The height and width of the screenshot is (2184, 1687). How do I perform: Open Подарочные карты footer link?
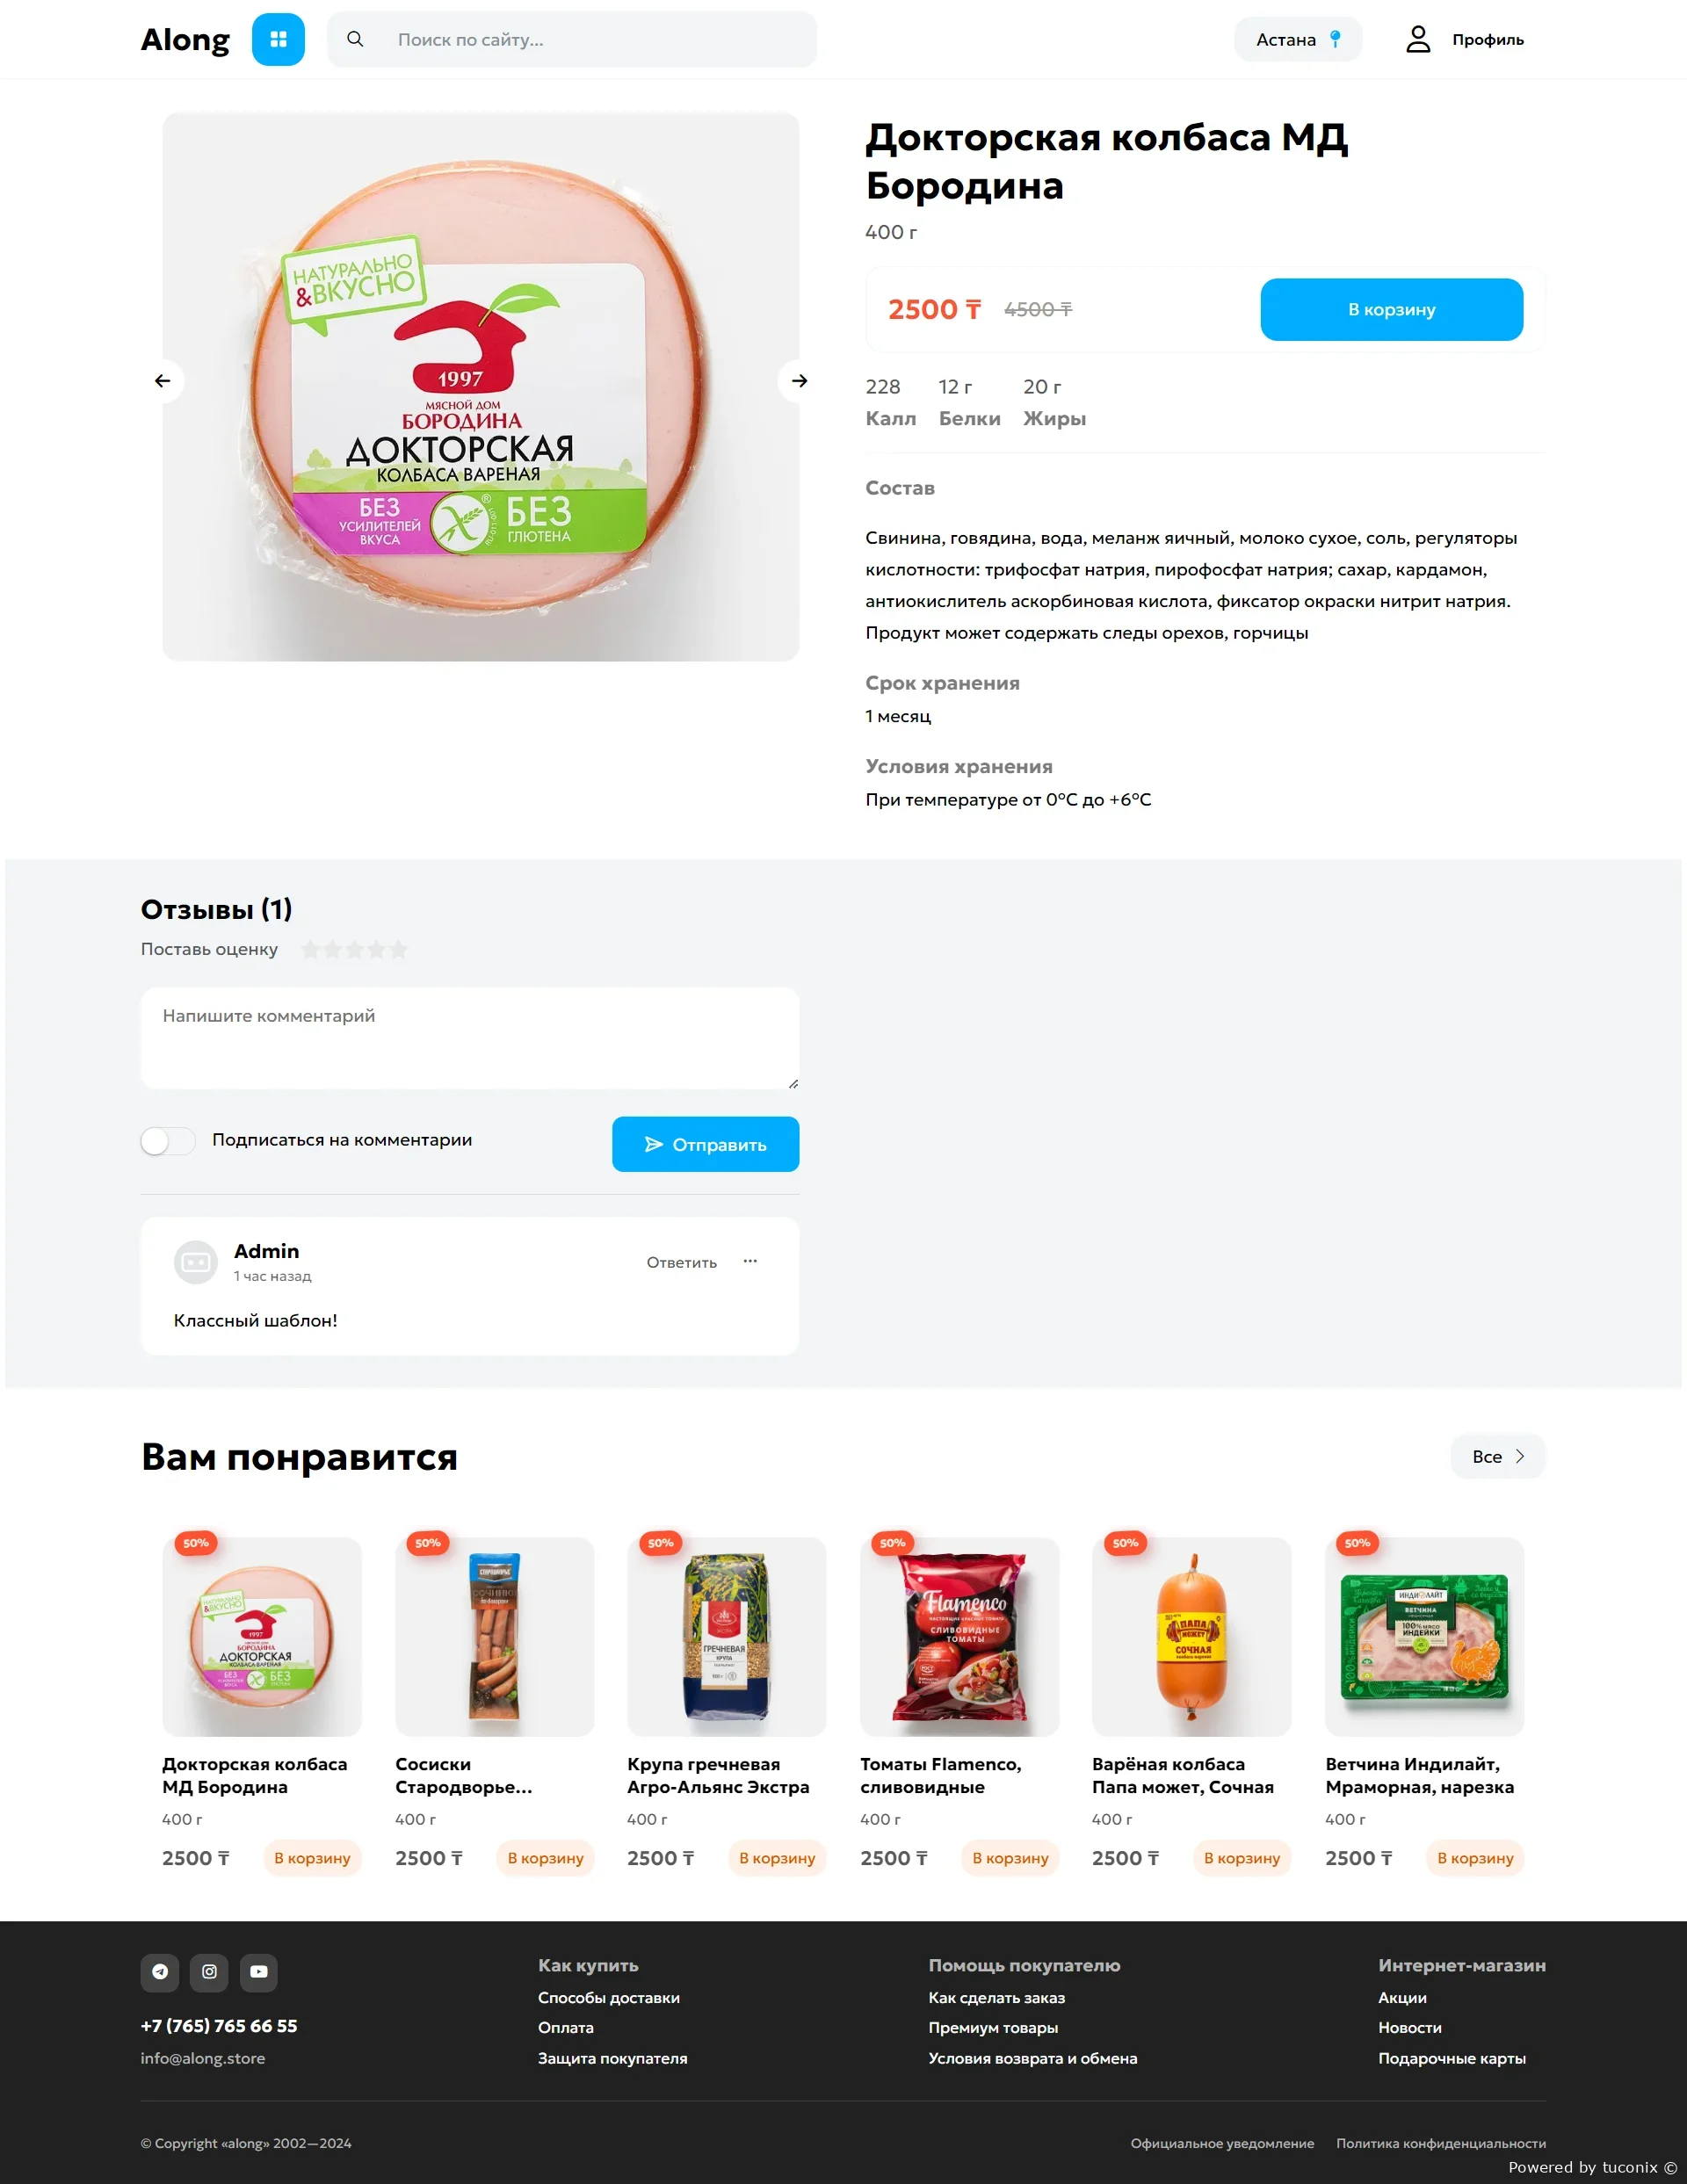click(x=1451, y=2059)
